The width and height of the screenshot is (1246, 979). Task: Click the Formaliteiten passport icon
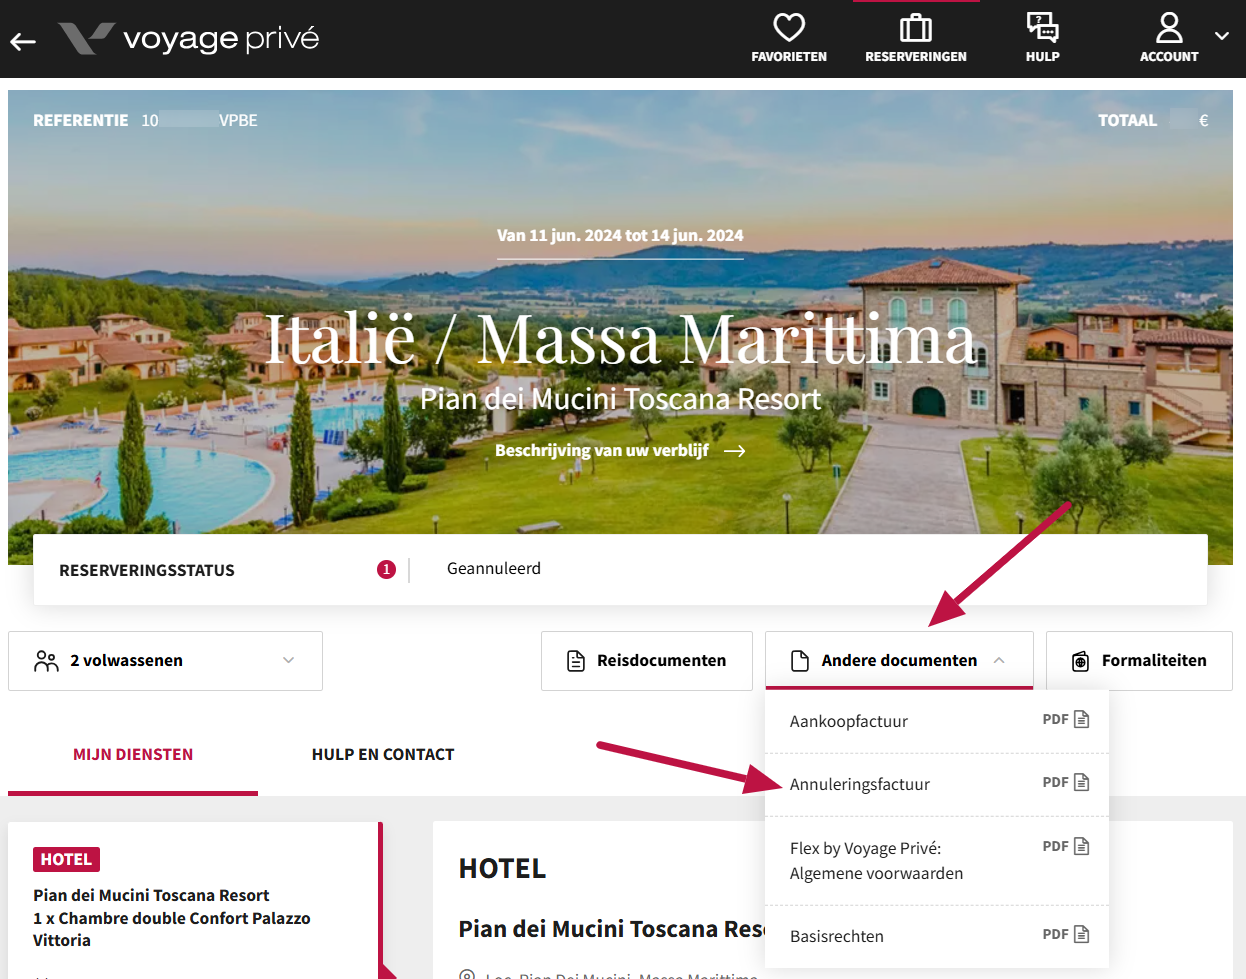pos(1081,661)
